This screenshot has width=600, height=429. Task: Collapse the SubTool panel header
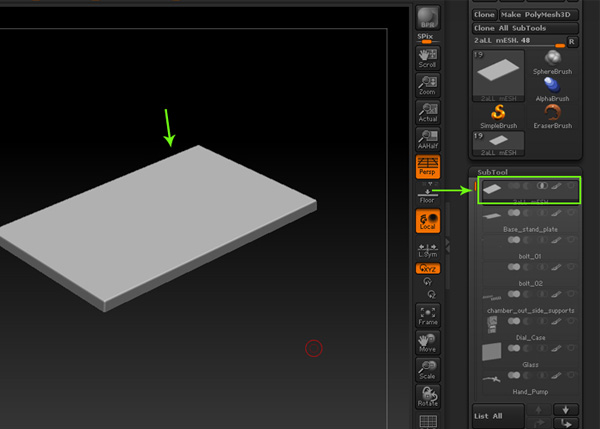[x=492, y=172]
